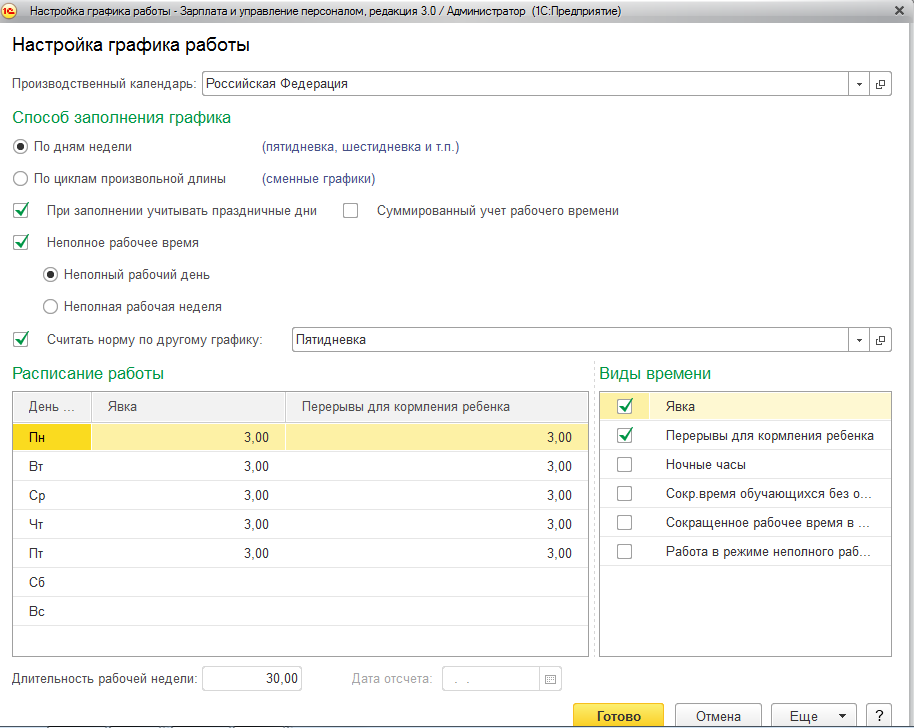The height and width of the screenshot is (728, 914).
Task: Enable Суммированный учет рабочего времени checkbox
Action: [351, 211]
